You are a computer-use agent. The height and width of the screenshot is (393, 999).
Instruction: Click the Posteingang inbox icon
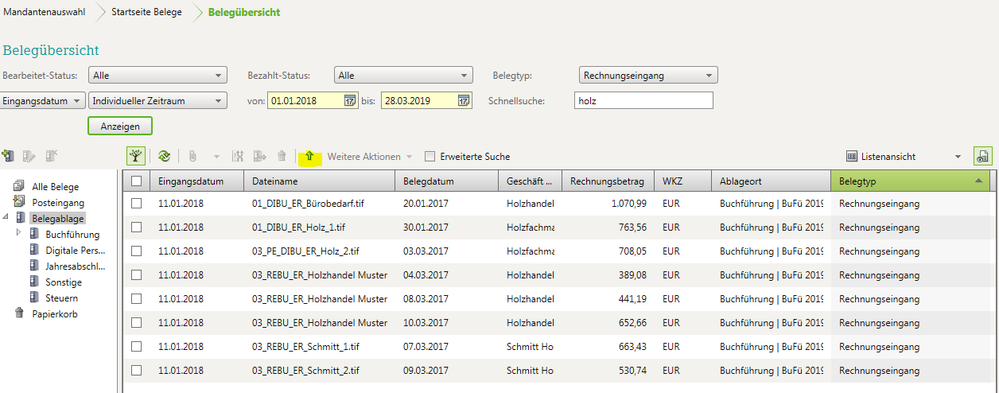[18, 203]
